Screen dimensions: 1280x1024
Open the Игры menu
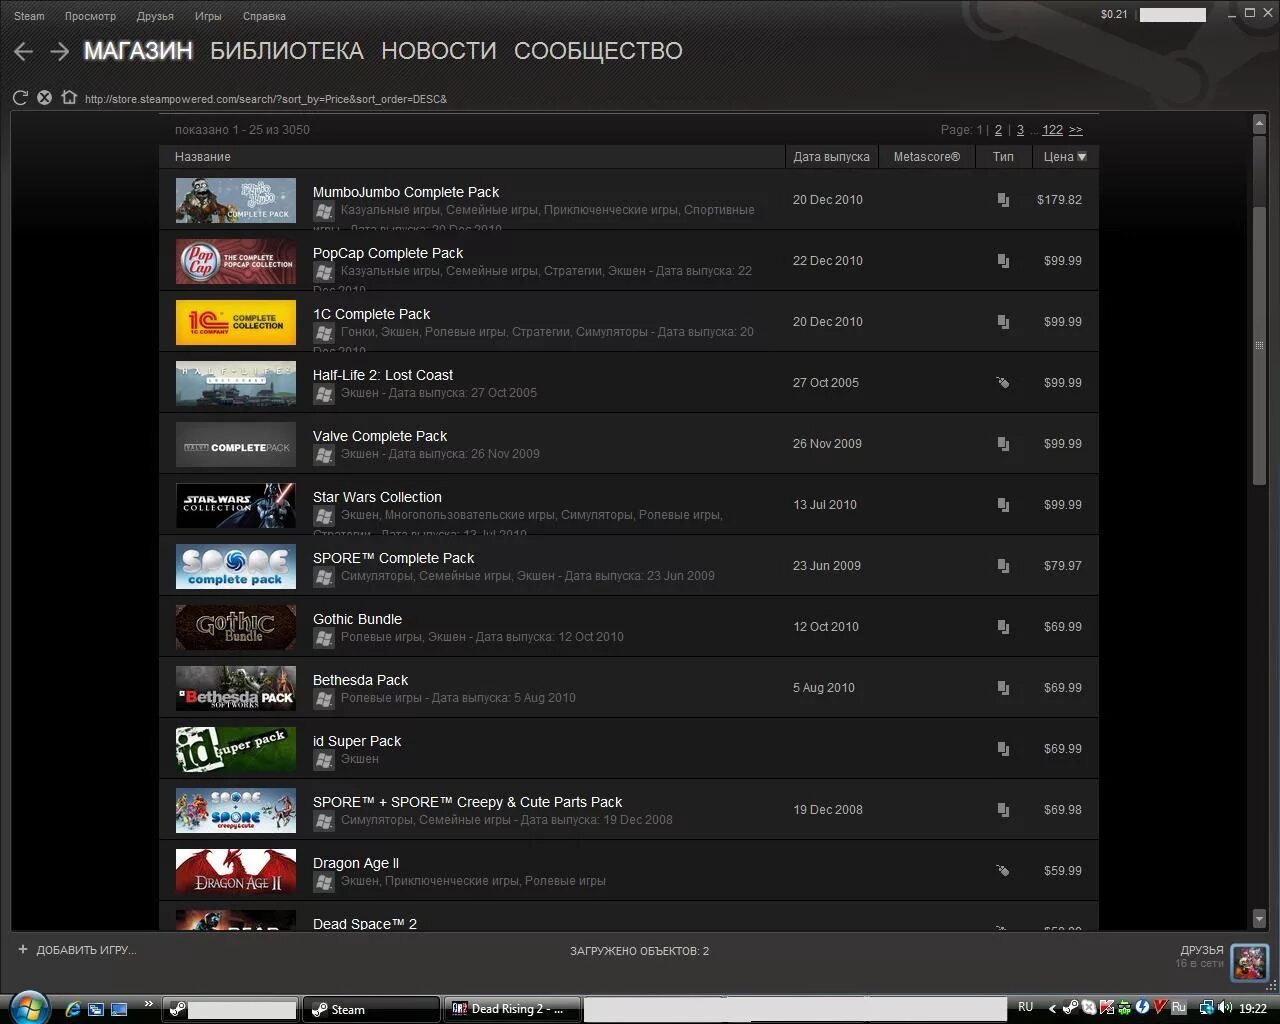(208, 16)
